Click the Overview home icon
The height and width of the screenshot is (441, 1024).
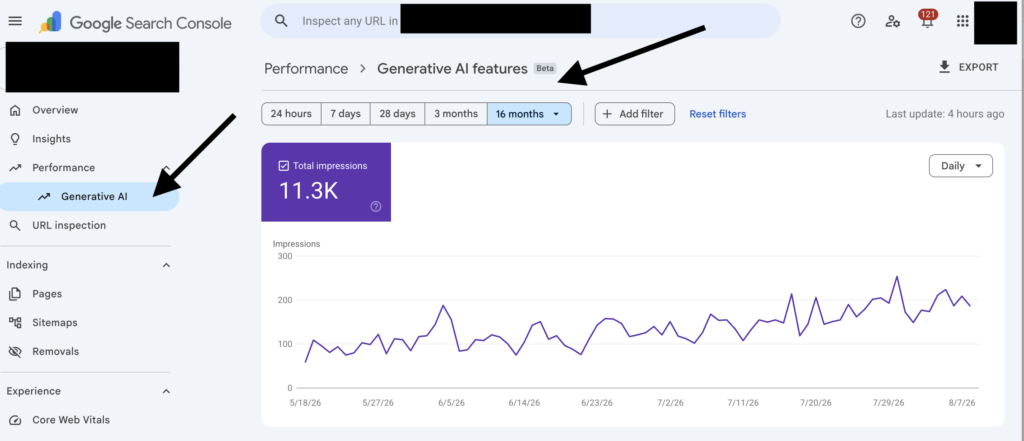pos(15,110)
